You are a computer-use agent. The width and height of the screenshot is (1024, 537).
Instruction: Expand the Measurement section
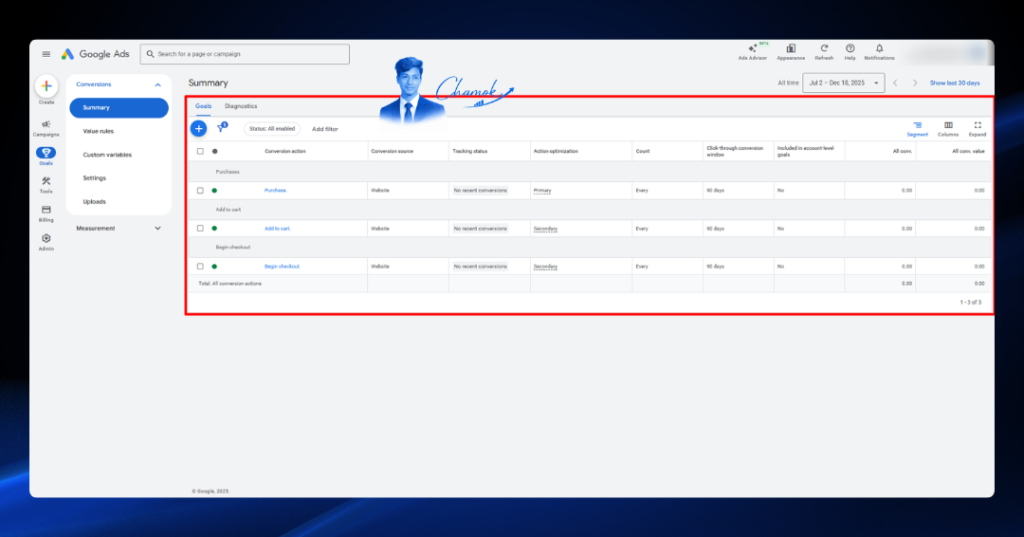pos(157,229)
